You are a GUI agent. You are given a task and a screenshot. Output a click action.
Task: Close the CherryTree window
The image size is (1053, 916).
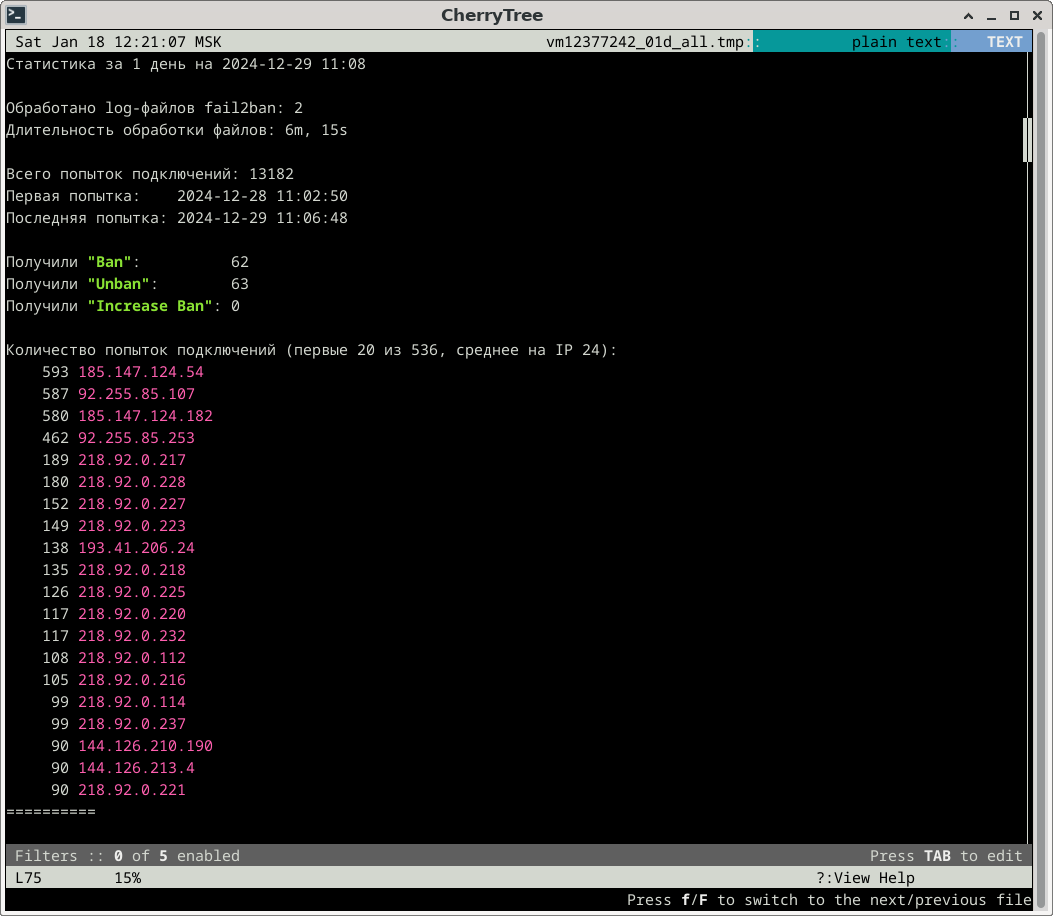pos(1036,15)
